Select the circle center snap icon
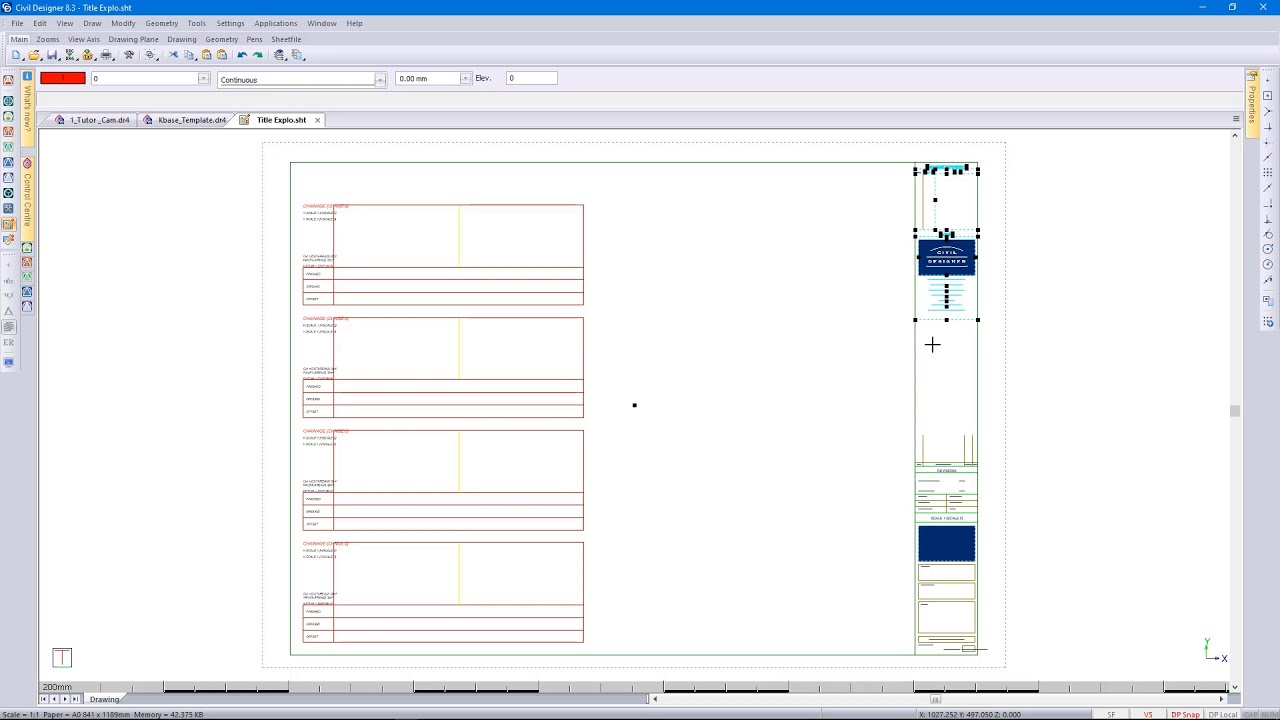The height and width of the screenshot is (720, 1280). click(1268, 248)
